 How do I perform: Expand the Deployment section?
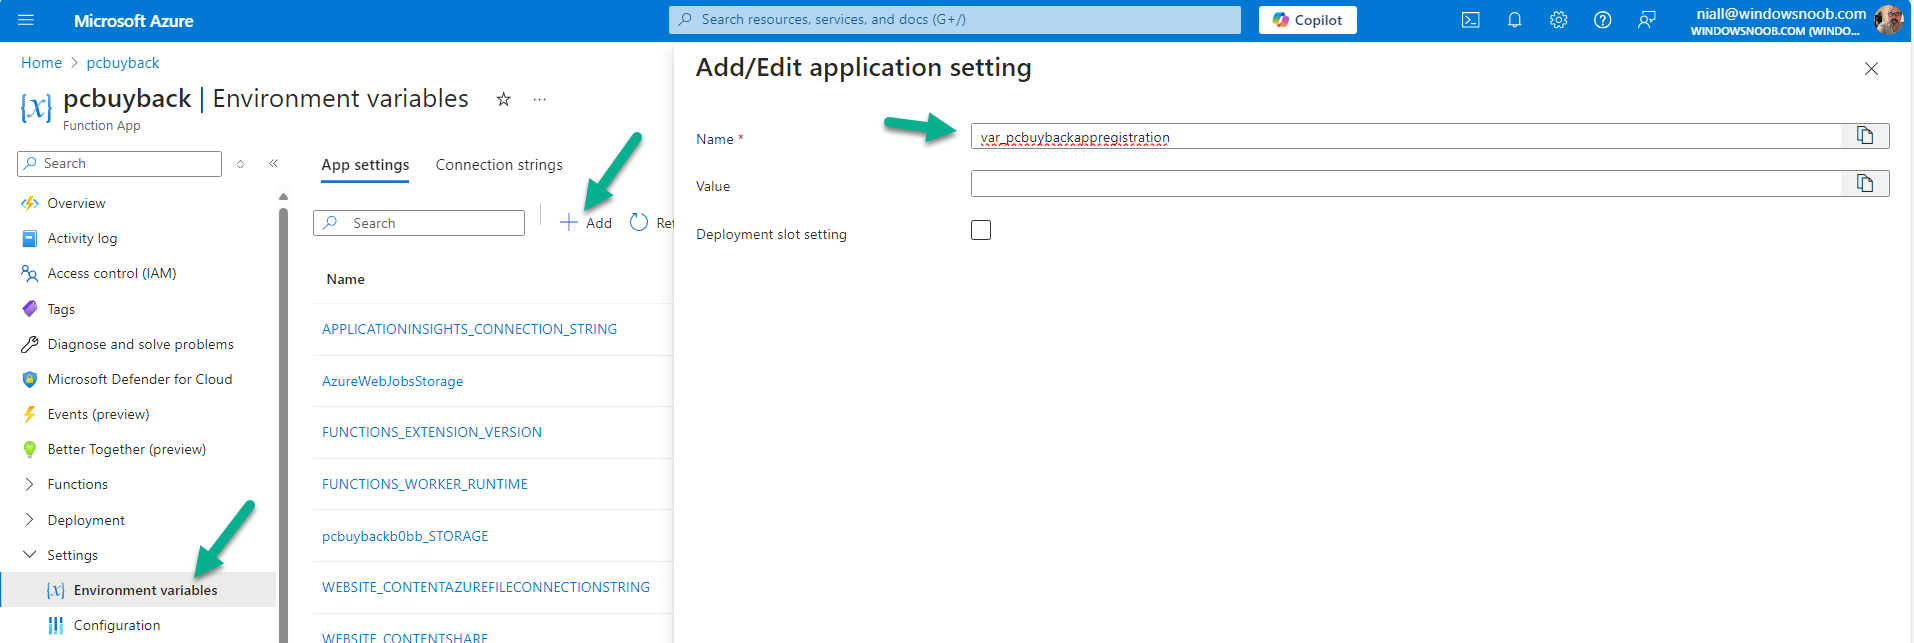click(29, 520)
